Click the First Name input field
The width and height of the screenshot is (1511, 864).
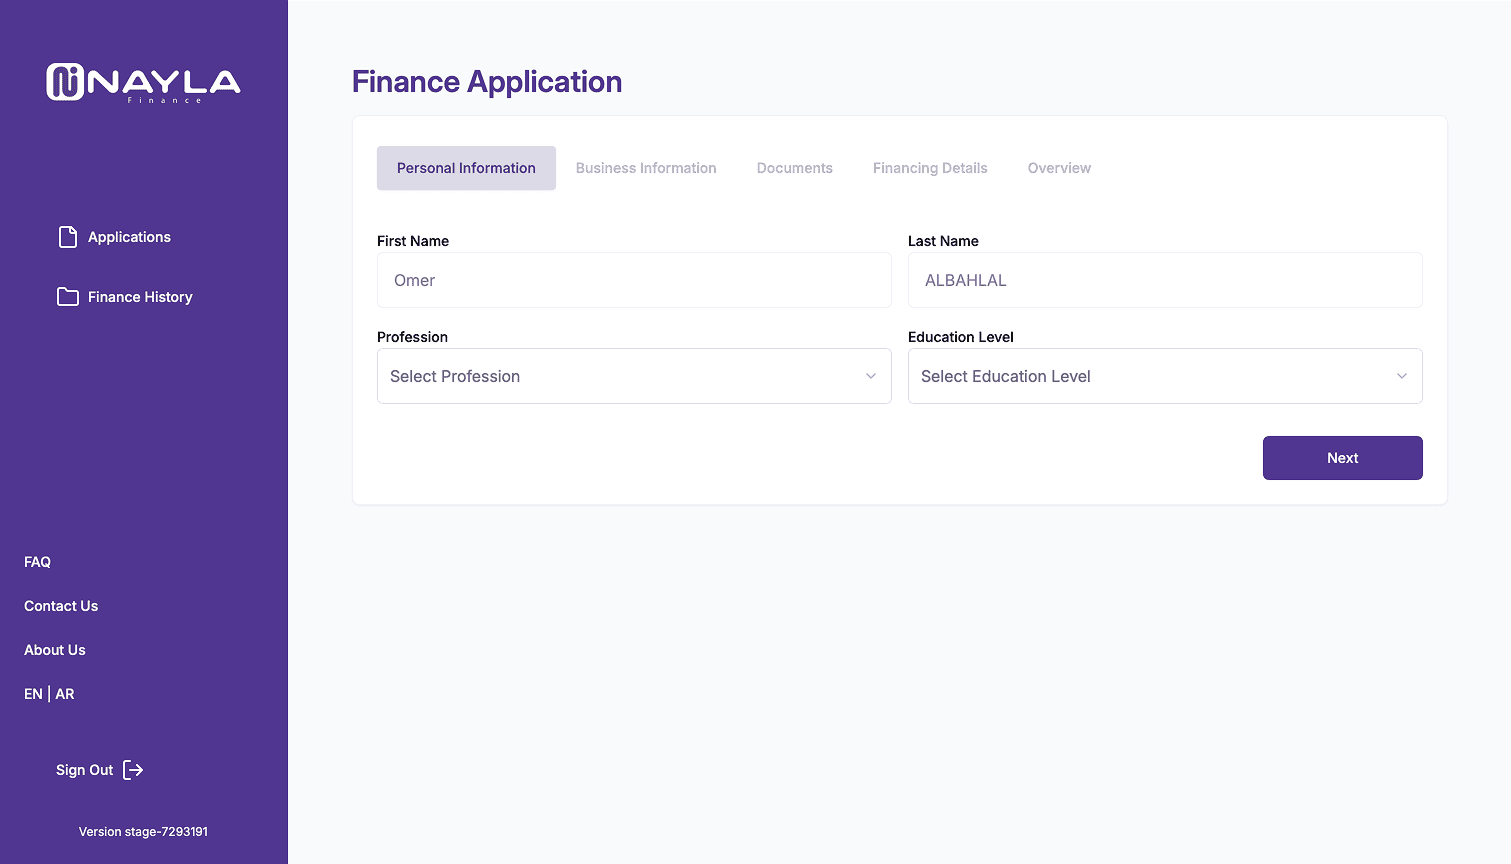[634, 280]
